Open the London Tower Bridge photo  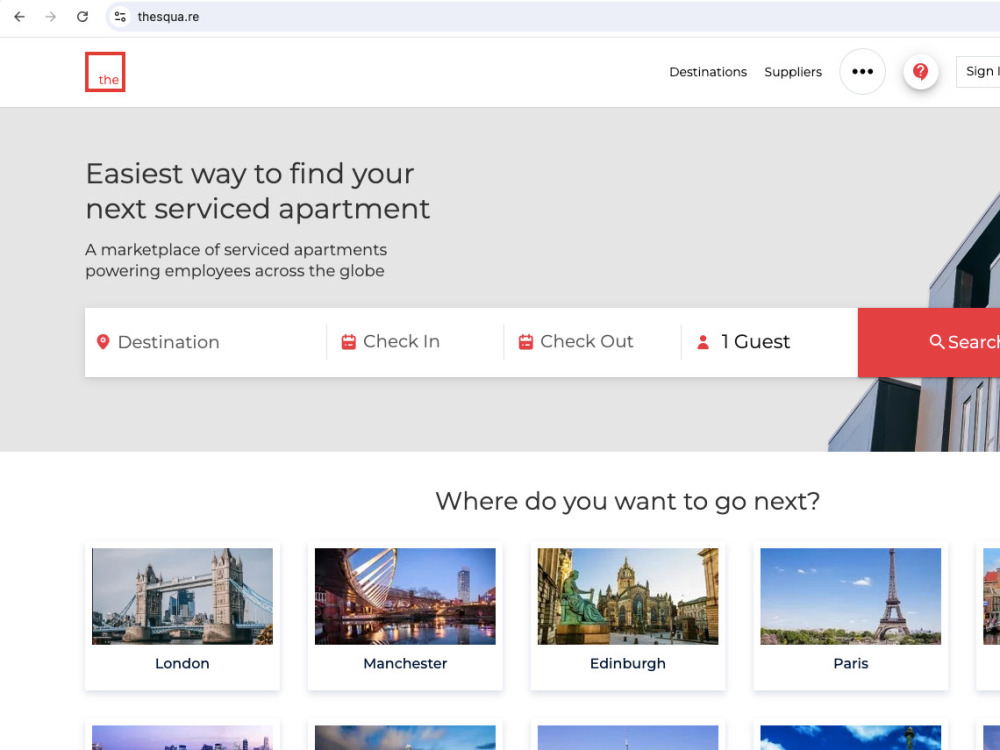tap(182, 596)
